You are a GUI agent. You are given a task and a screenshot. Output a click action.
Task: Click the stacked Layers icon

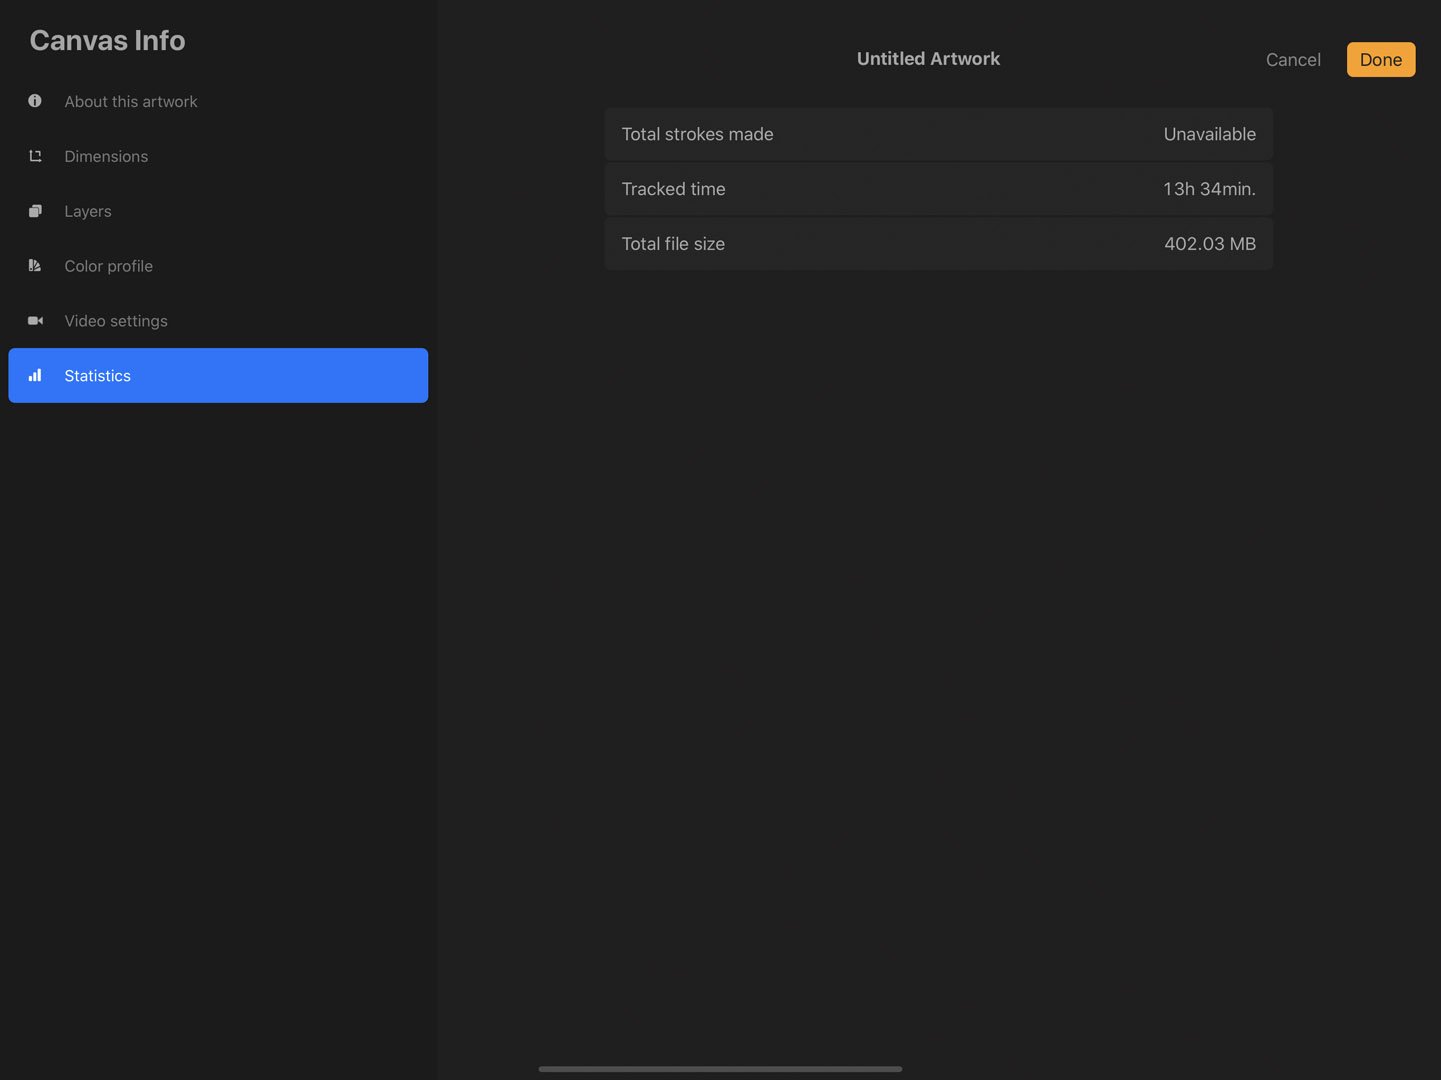(x=35, y=211)
